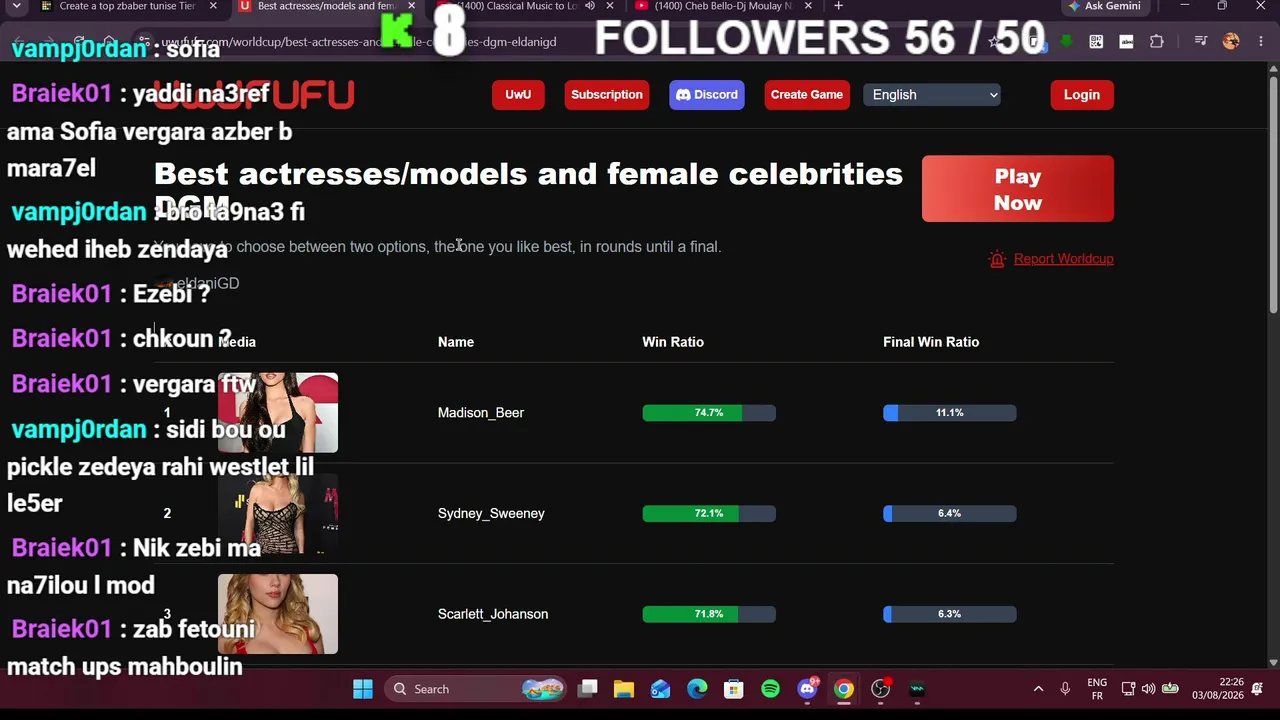The image size is (1280, 720).
Task: Click the URL address bar
Action: (x=570, y=42)
